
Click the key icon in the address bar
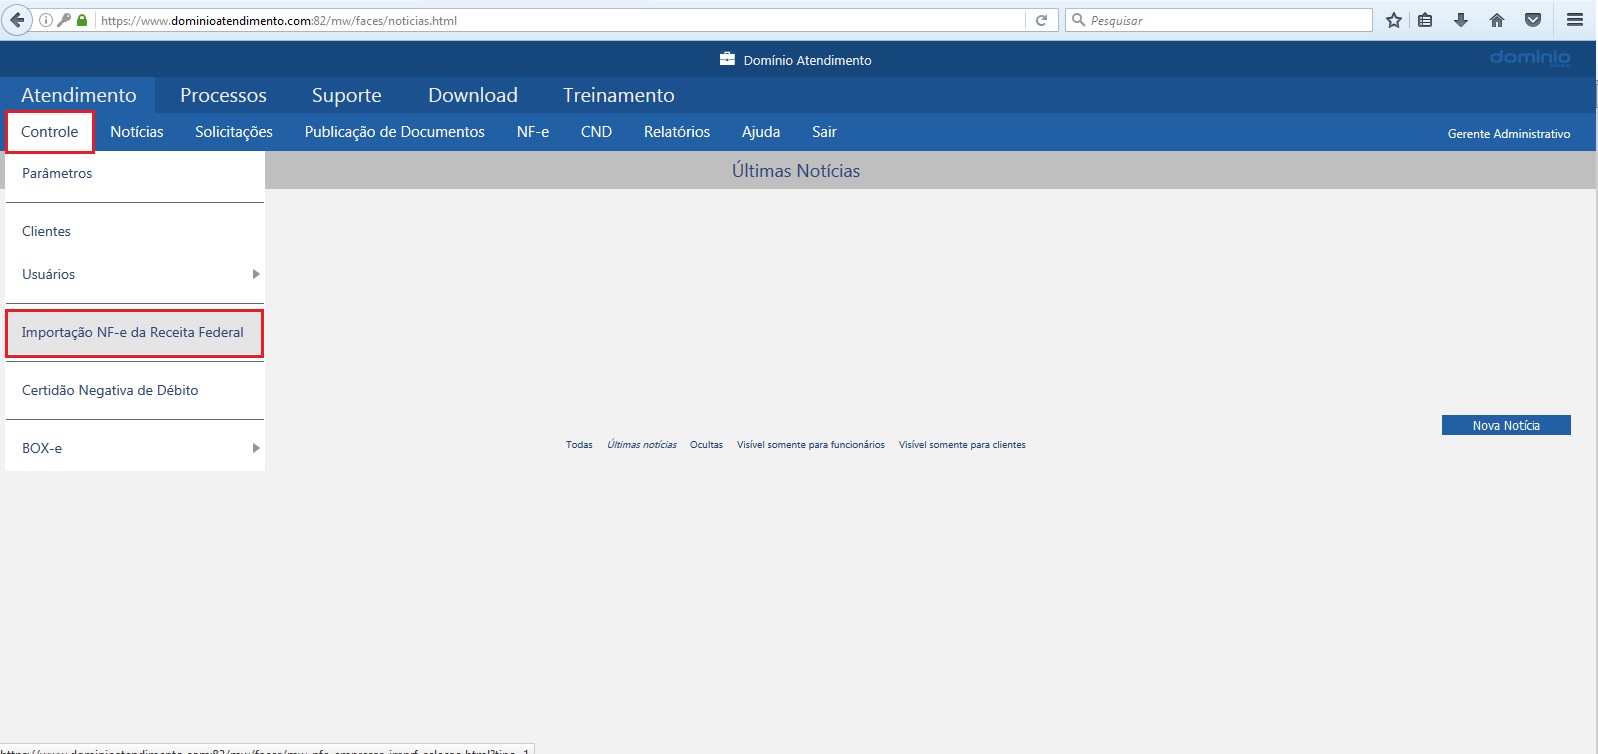tap(64, 20)
